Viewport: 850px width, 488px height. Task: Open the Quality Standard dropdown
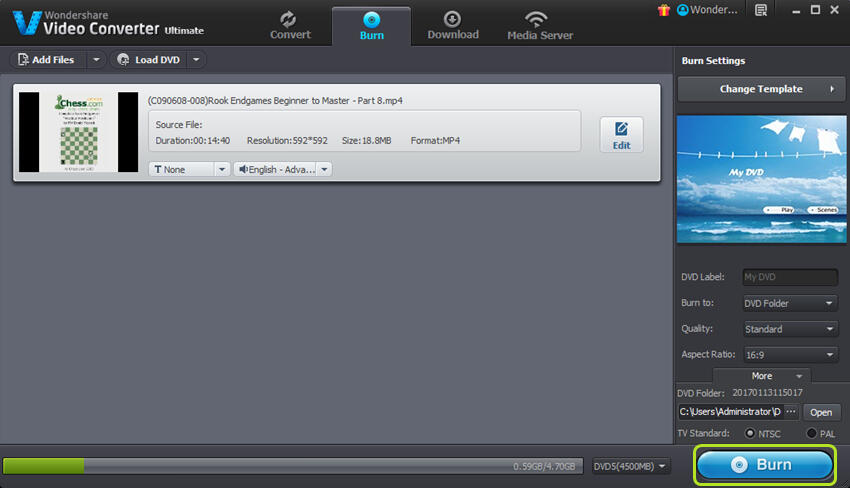tap(790, 329)
